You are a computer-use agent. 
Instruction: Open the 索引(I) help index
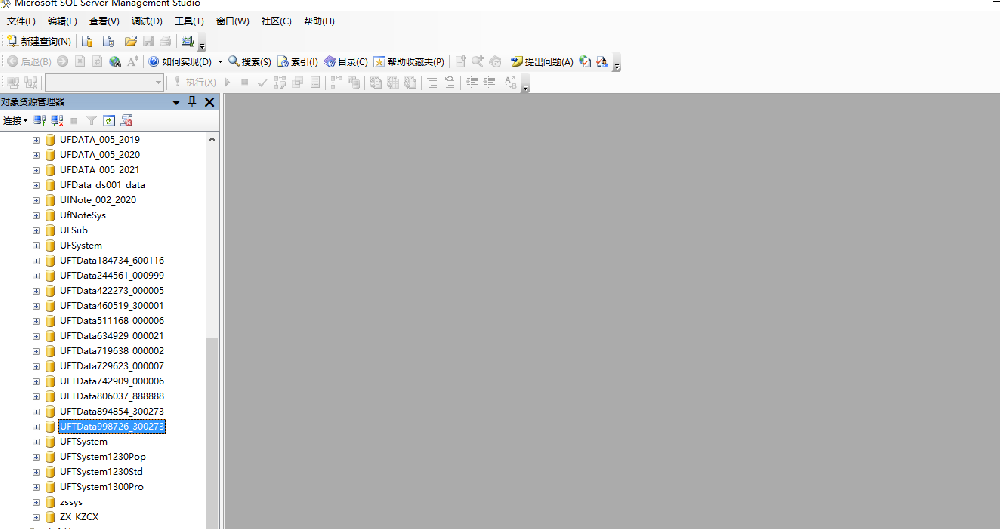(297, 62)
